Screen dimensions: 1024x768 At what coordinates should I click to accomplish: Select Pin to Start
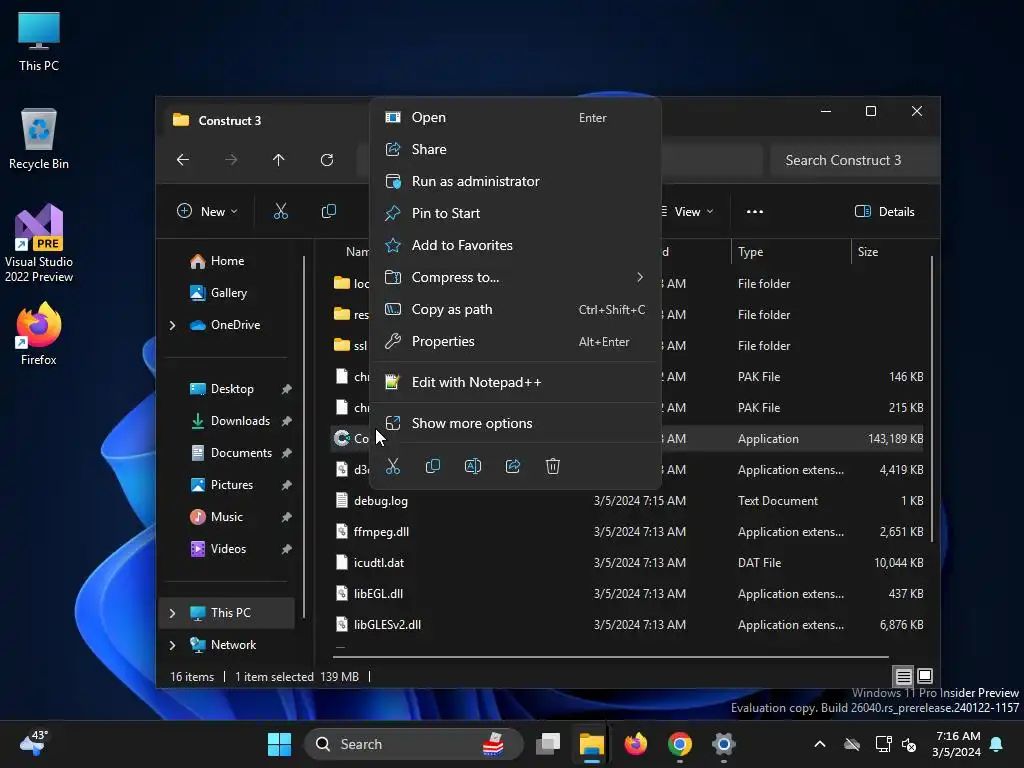click(x=516, y=214)
